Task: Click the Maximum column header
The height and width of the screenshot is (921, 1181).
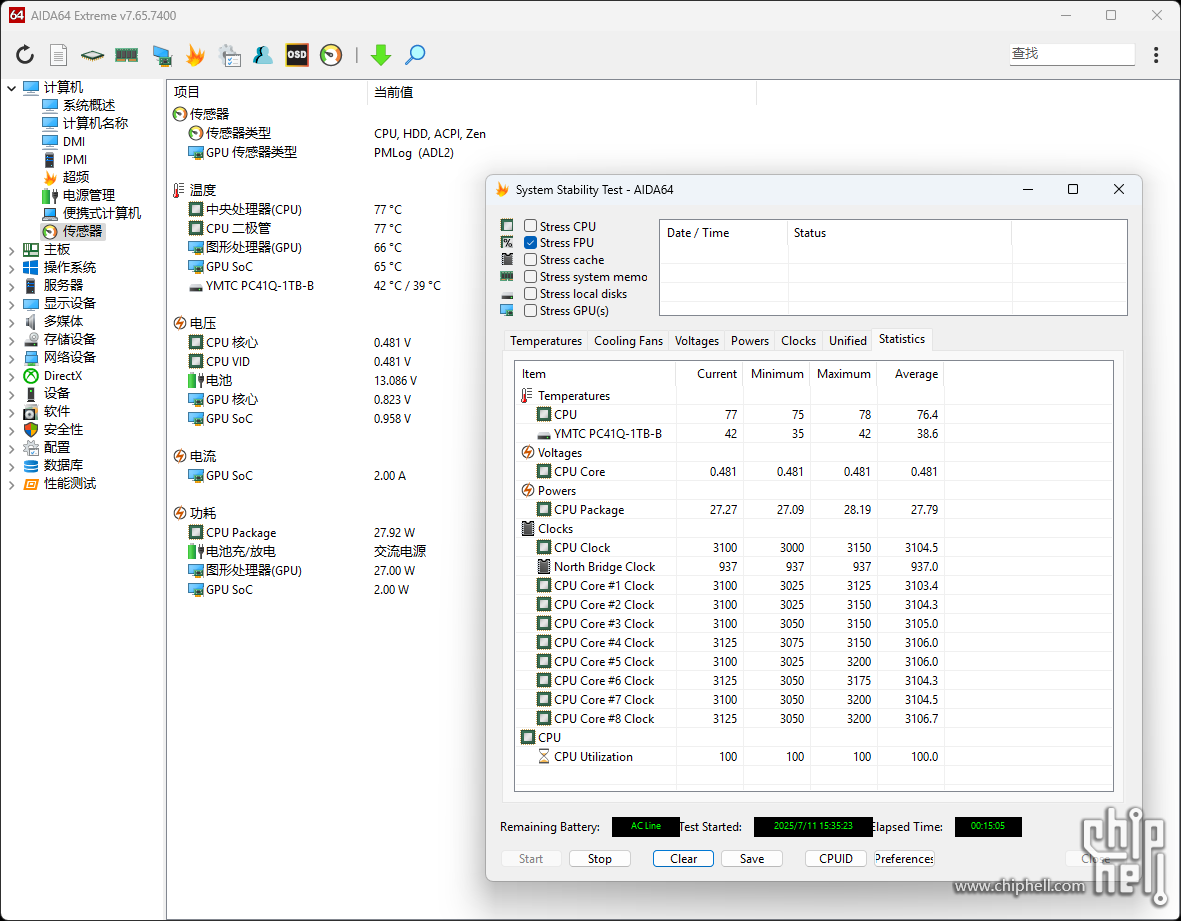Action: pyautogui.click(x=844, y=374)
